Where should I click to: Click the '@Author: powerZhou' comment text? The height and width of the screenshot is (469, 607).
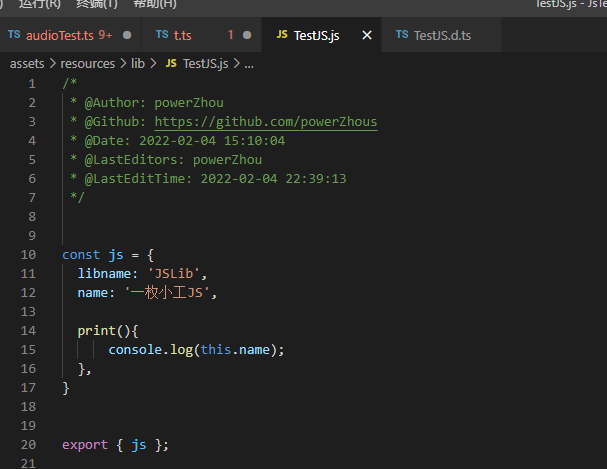click(154, 103)
